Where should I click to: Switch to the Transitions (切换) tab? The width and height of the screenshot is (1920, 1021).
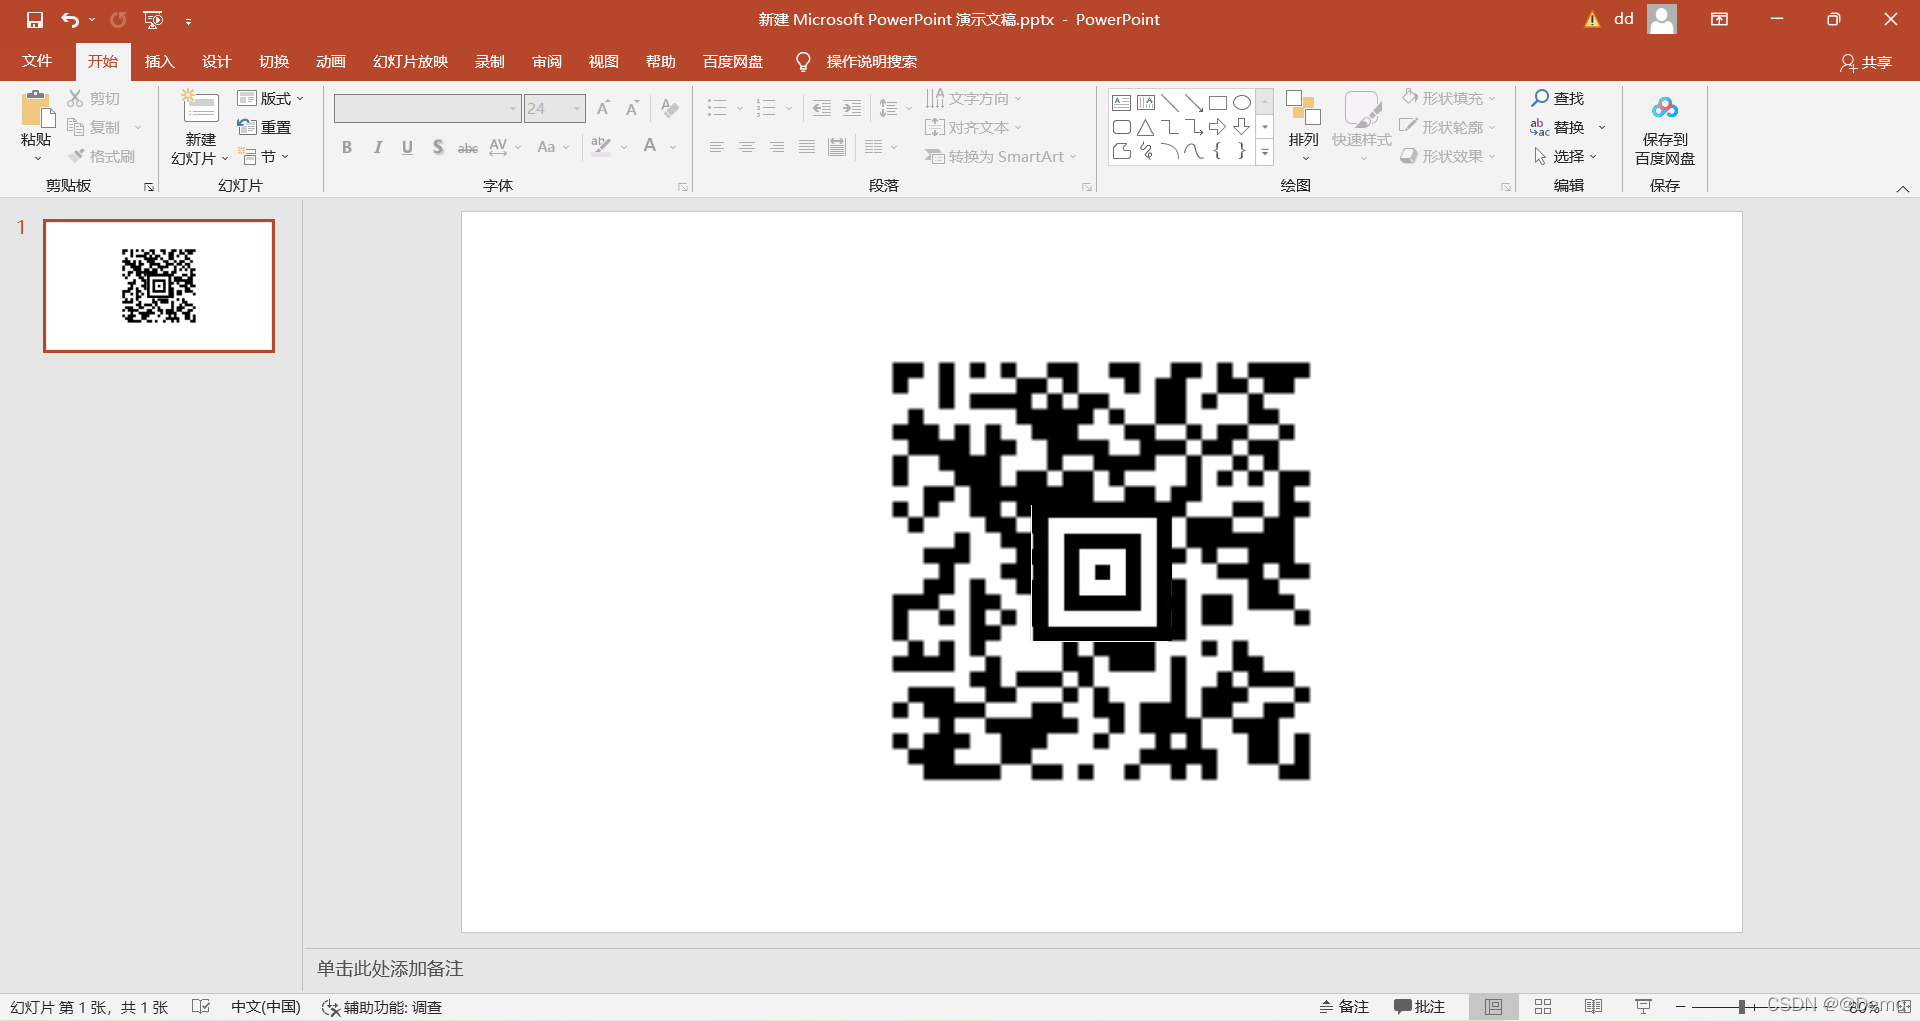pos(274,61)
